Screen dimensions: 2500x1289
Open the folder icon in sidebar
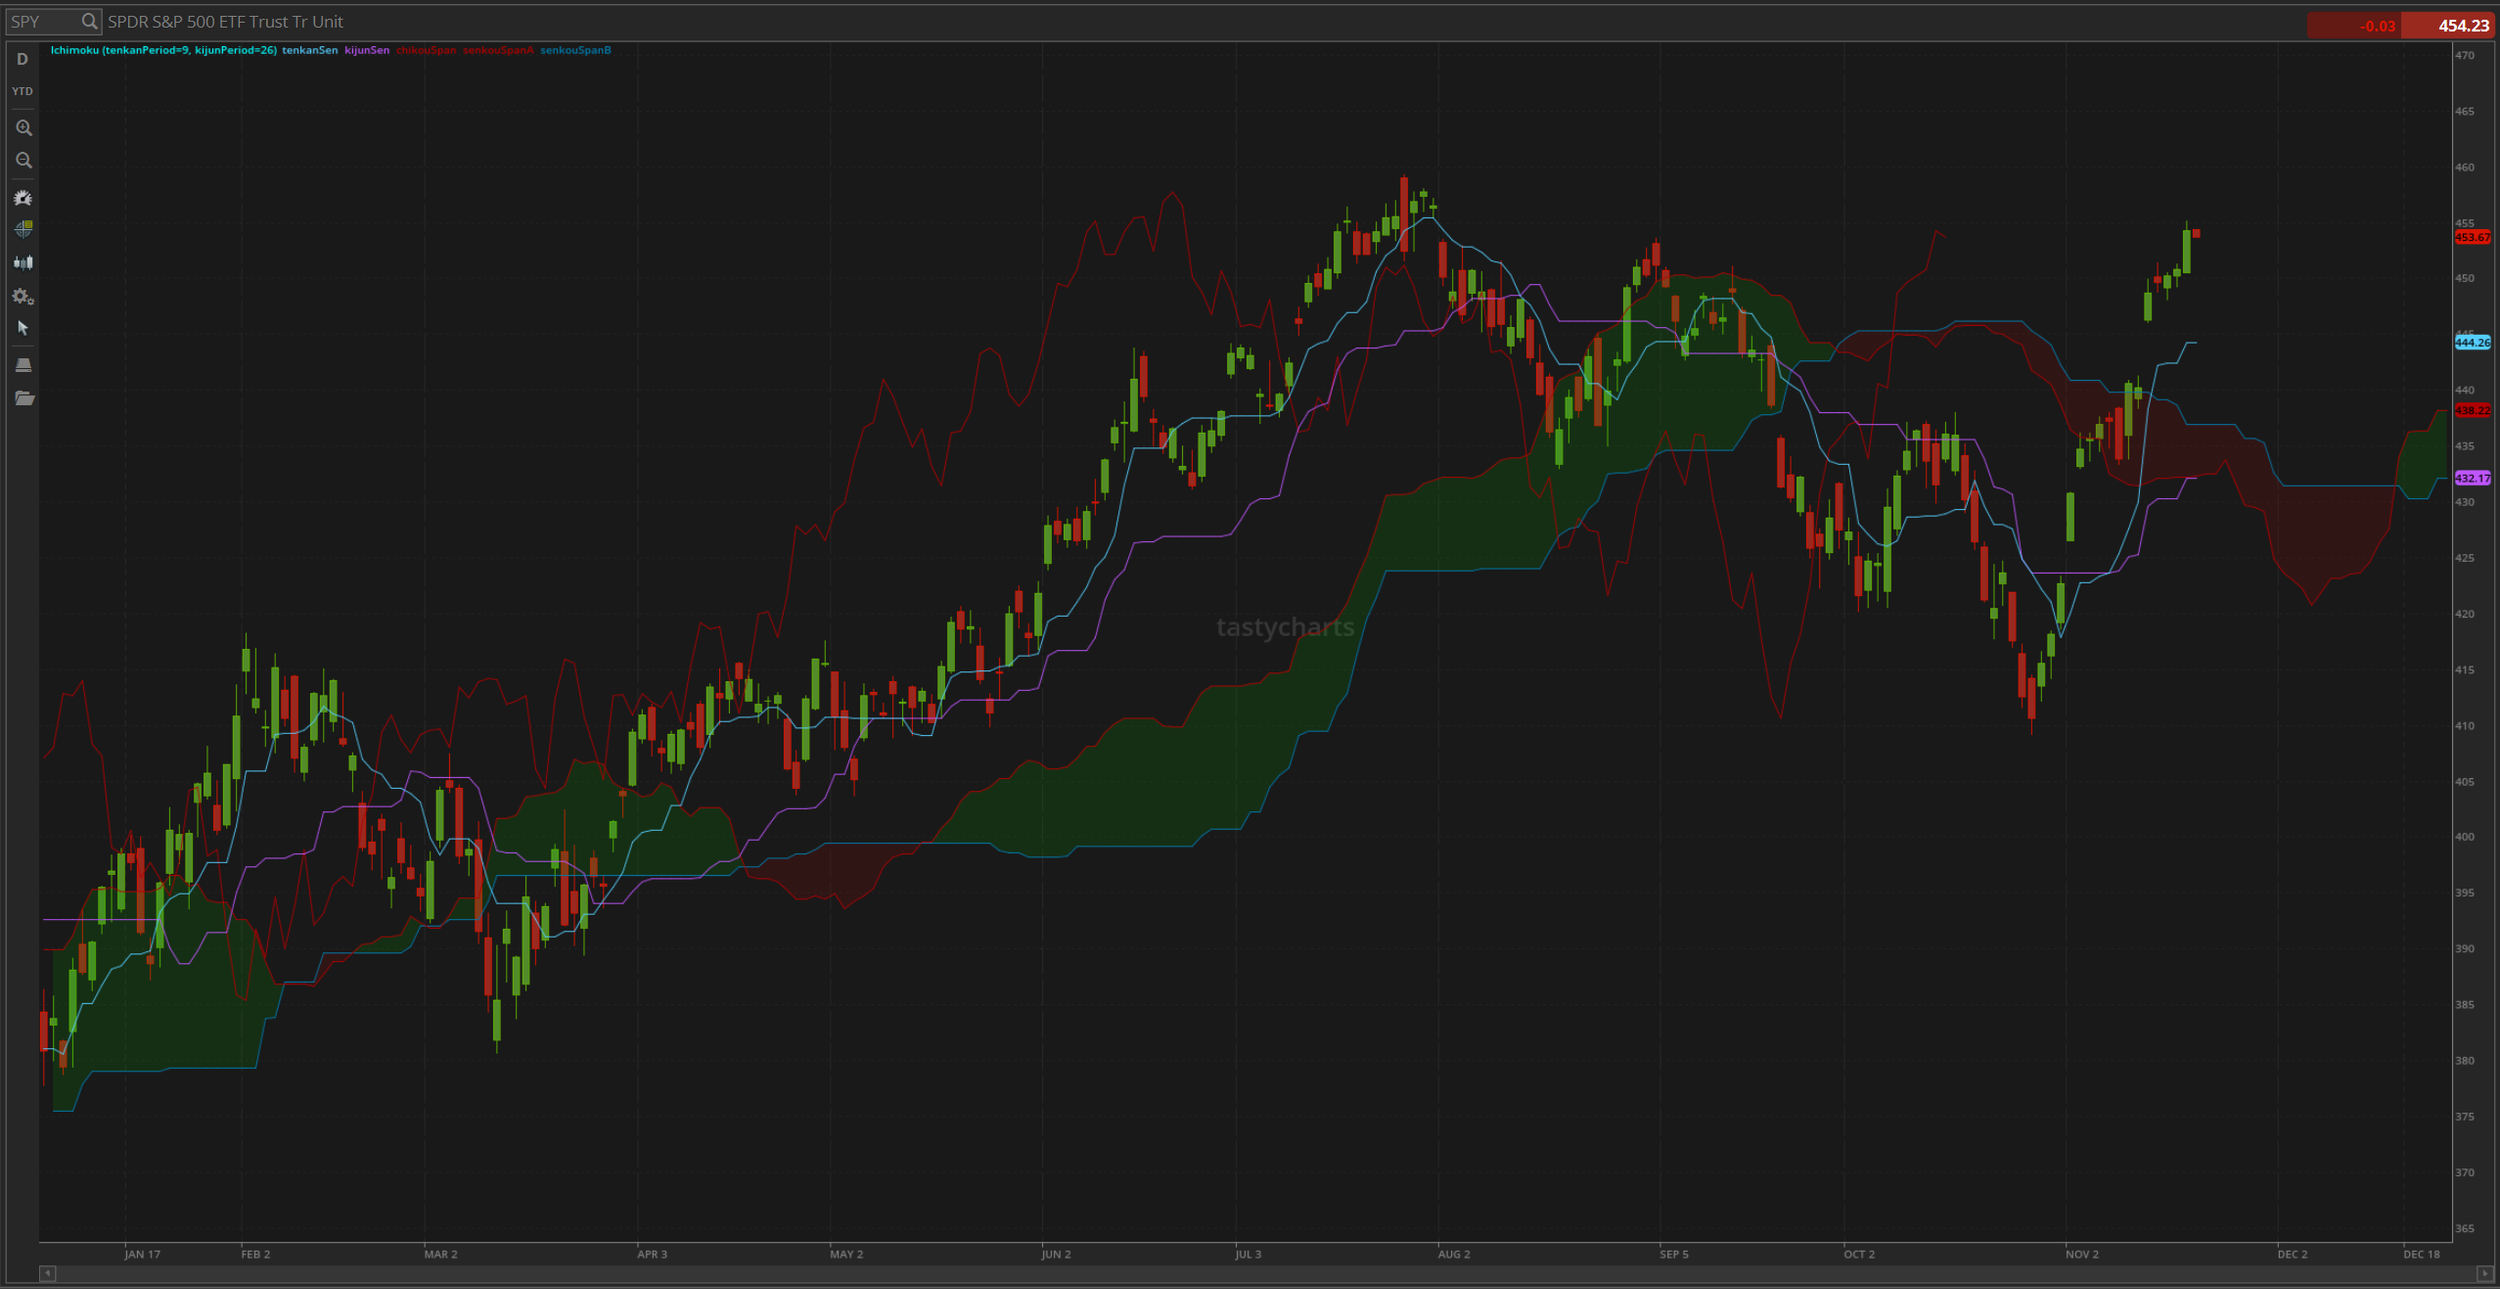point(23,399)
